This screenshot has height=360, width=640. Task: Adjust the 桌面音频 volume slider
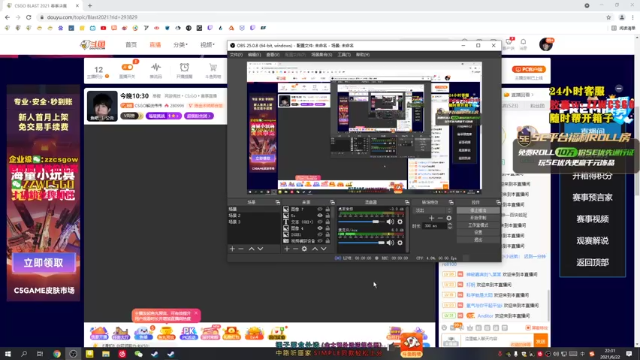[x=361, y=222]
